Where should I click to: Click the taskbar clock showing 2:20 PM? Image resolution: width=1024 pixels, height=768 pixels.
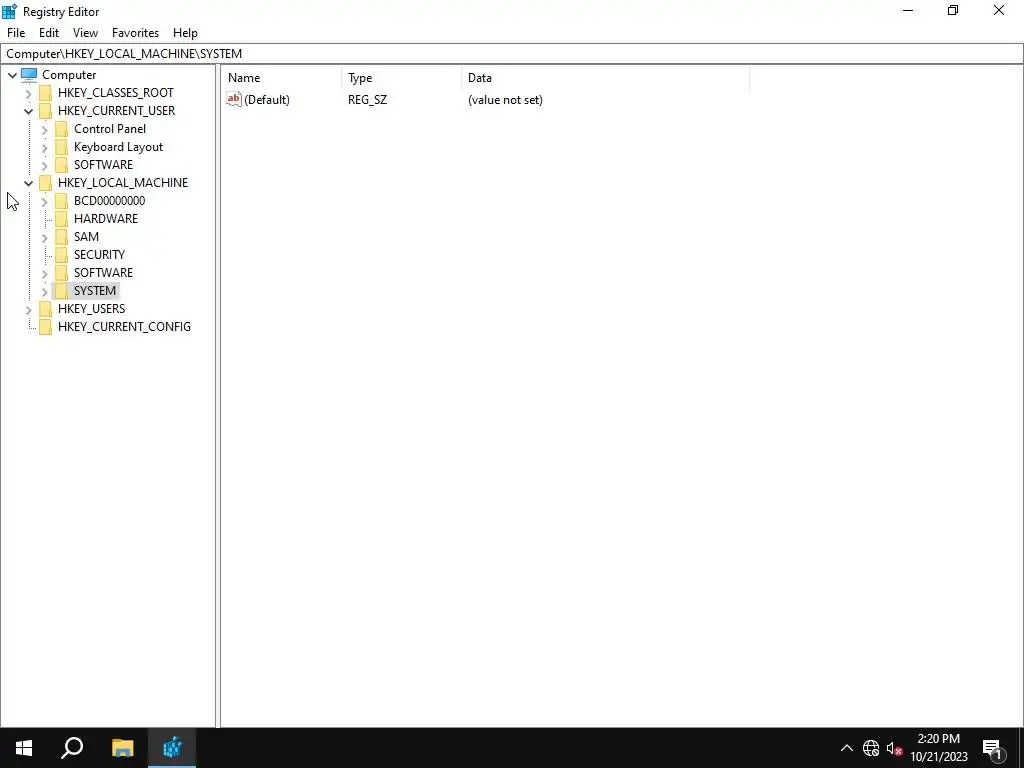coord(938,748)
